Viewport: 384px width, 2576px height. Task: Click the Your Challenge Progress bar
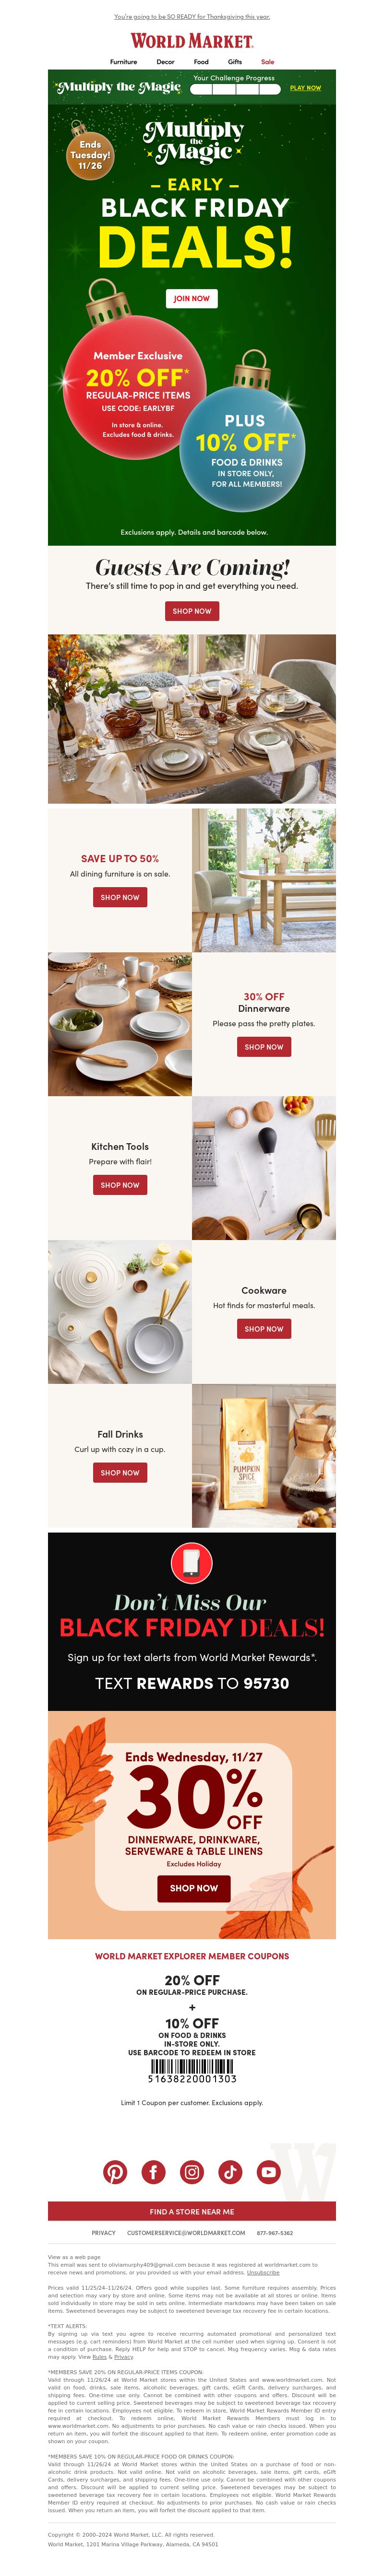[x=236, y=89]
